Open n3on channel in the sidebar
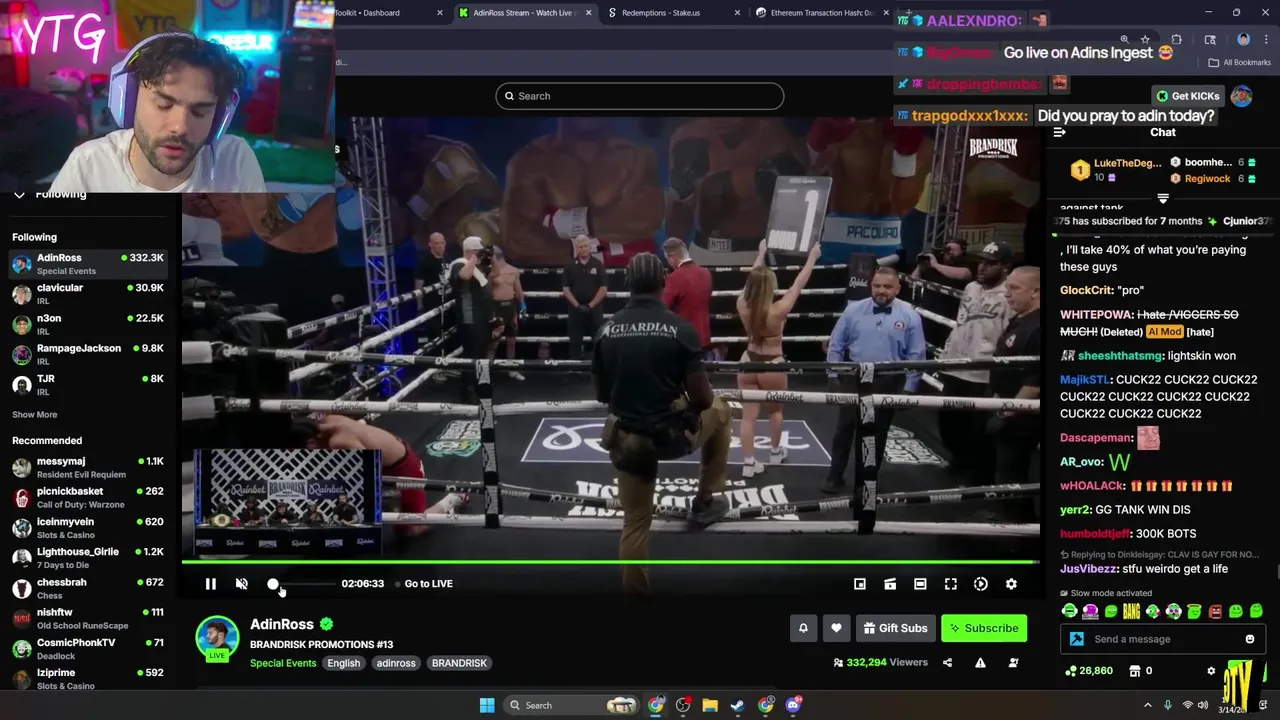Screen dimensions: 1280x720 click(88, 324)
